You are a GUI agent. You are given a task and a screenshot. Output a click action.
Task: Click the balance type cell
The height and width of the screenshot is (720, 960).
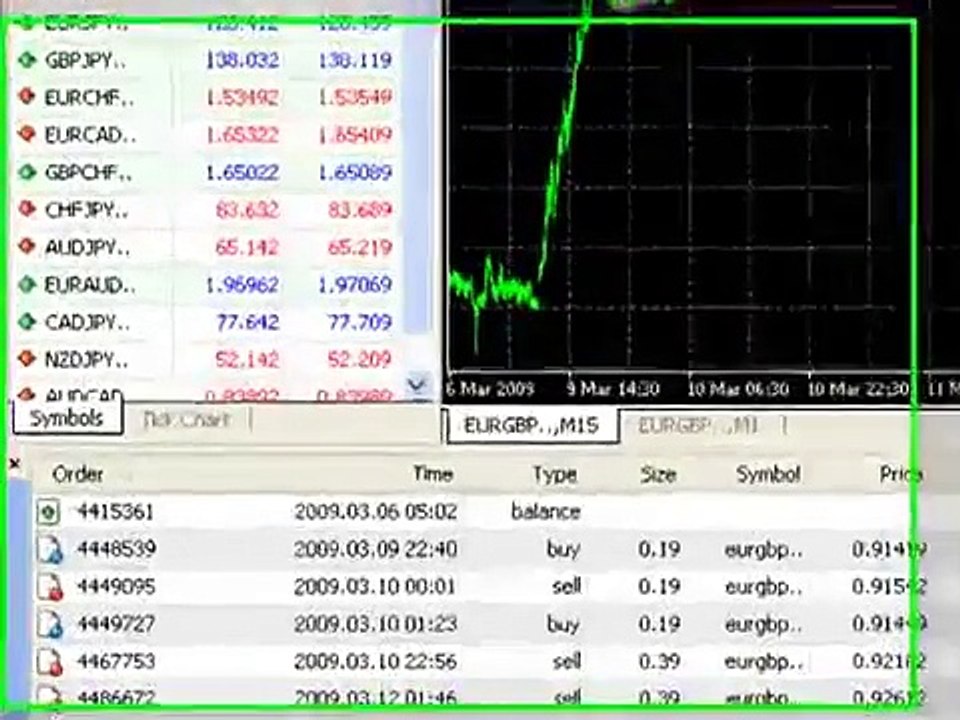point(546,511)
